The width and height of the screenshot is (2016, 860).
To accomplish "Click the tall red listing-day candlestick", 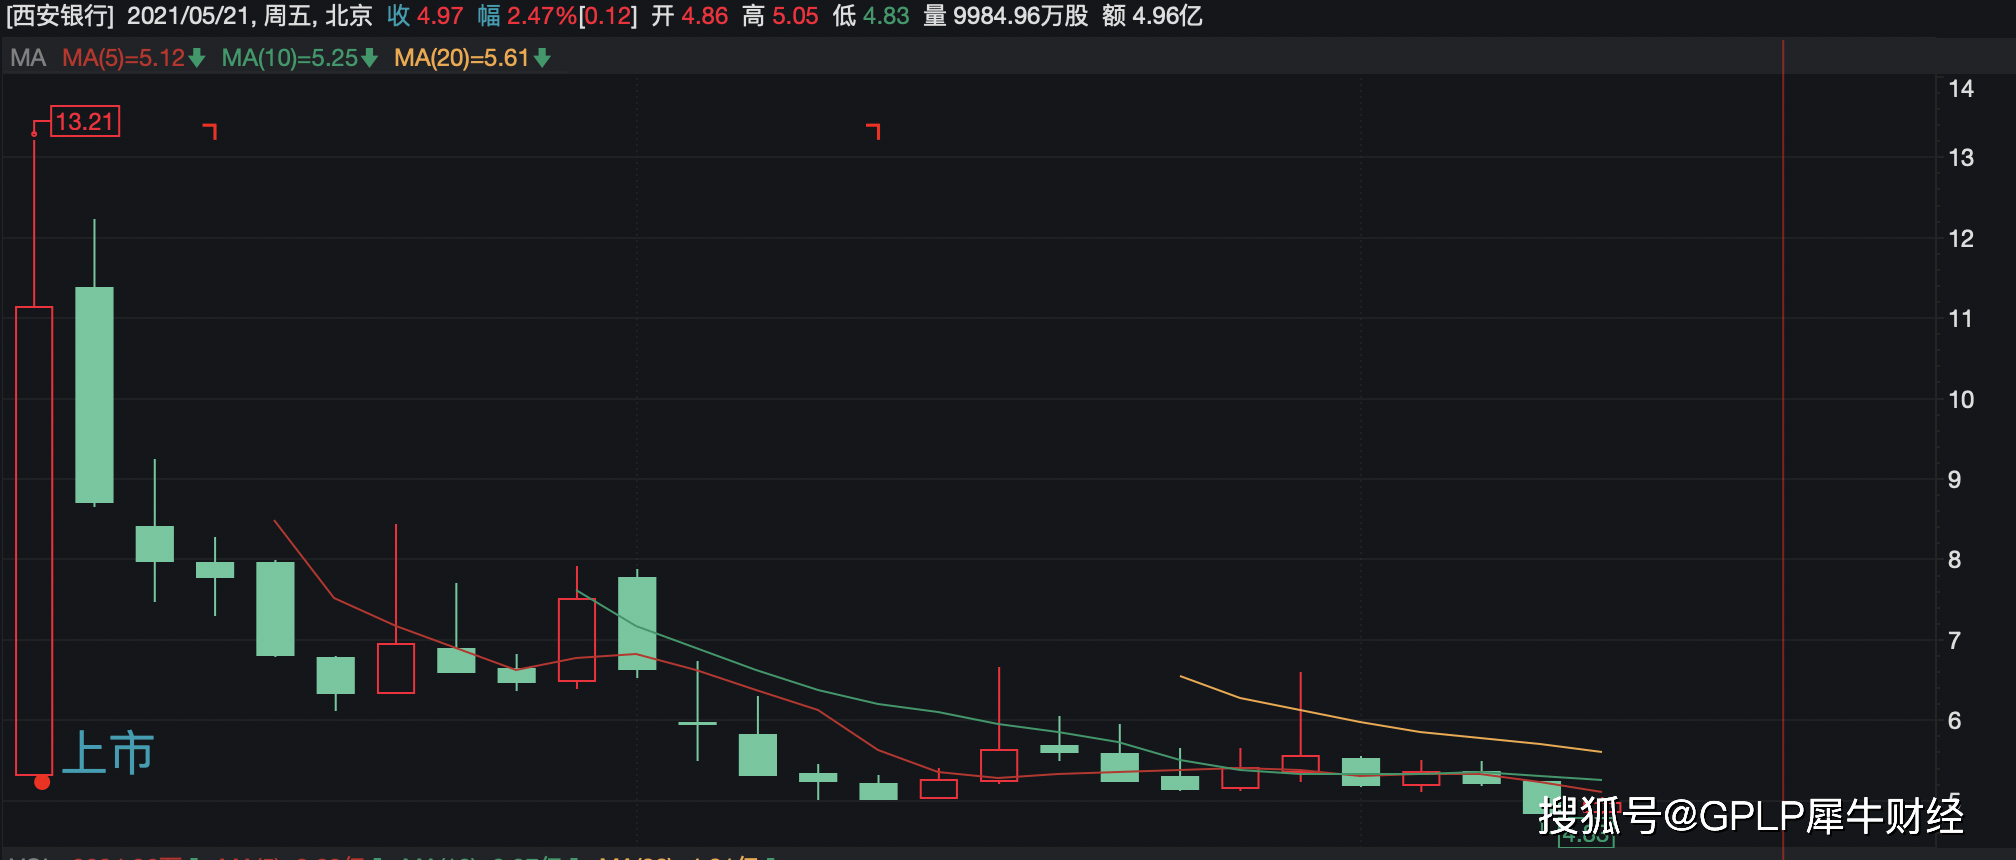I will [34, 540].
